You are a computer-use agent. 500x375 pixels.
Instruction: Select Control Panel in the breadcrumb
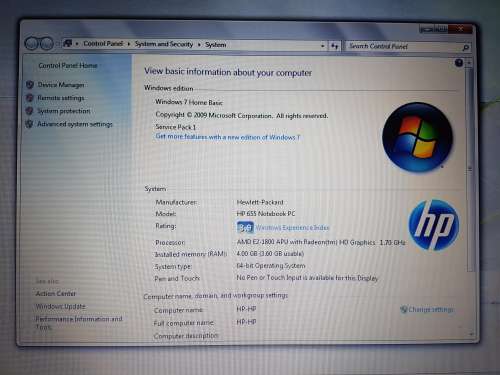(103, 44)
